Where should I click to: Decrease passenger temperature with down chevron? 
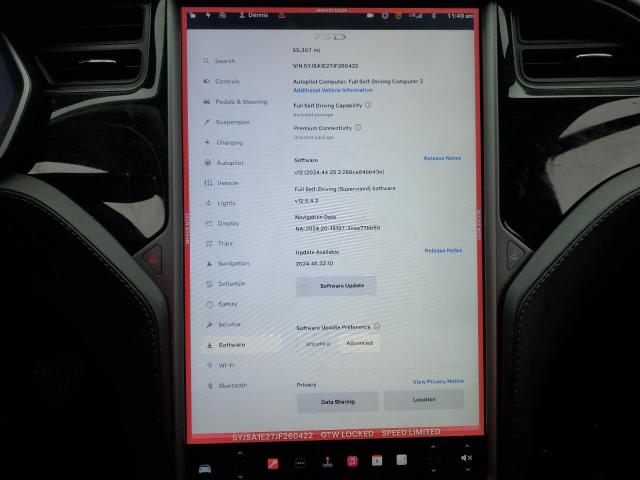(x=433, y=471)
